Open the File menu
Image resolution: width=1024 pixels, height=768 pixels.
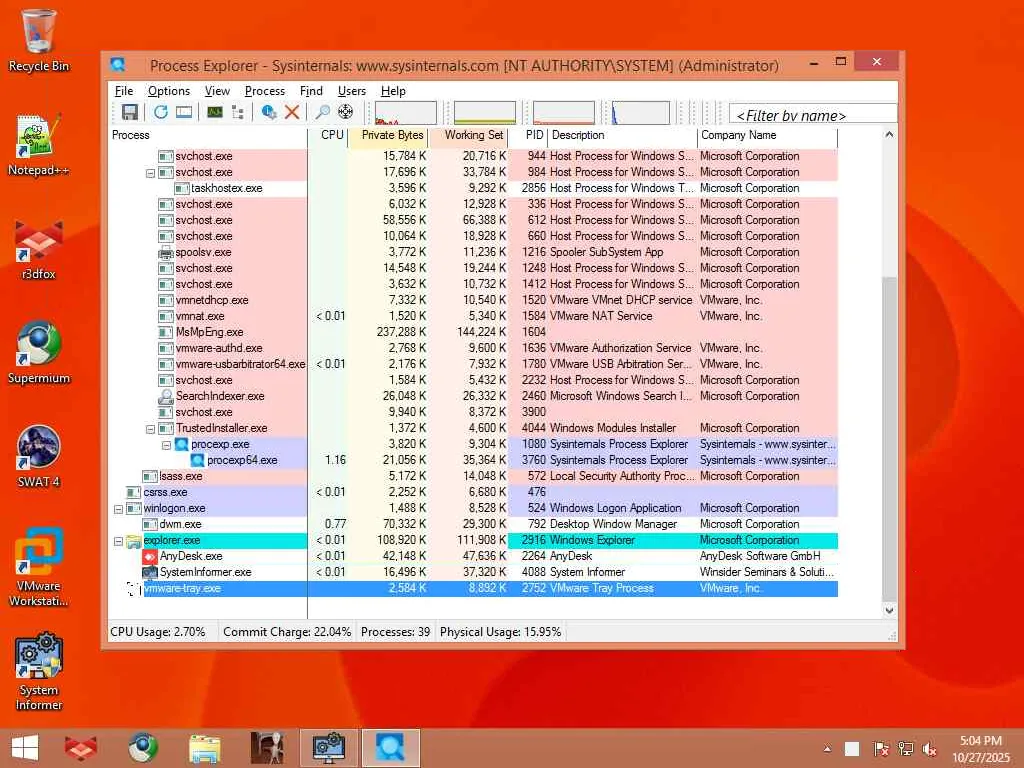(x=123, y=91)
